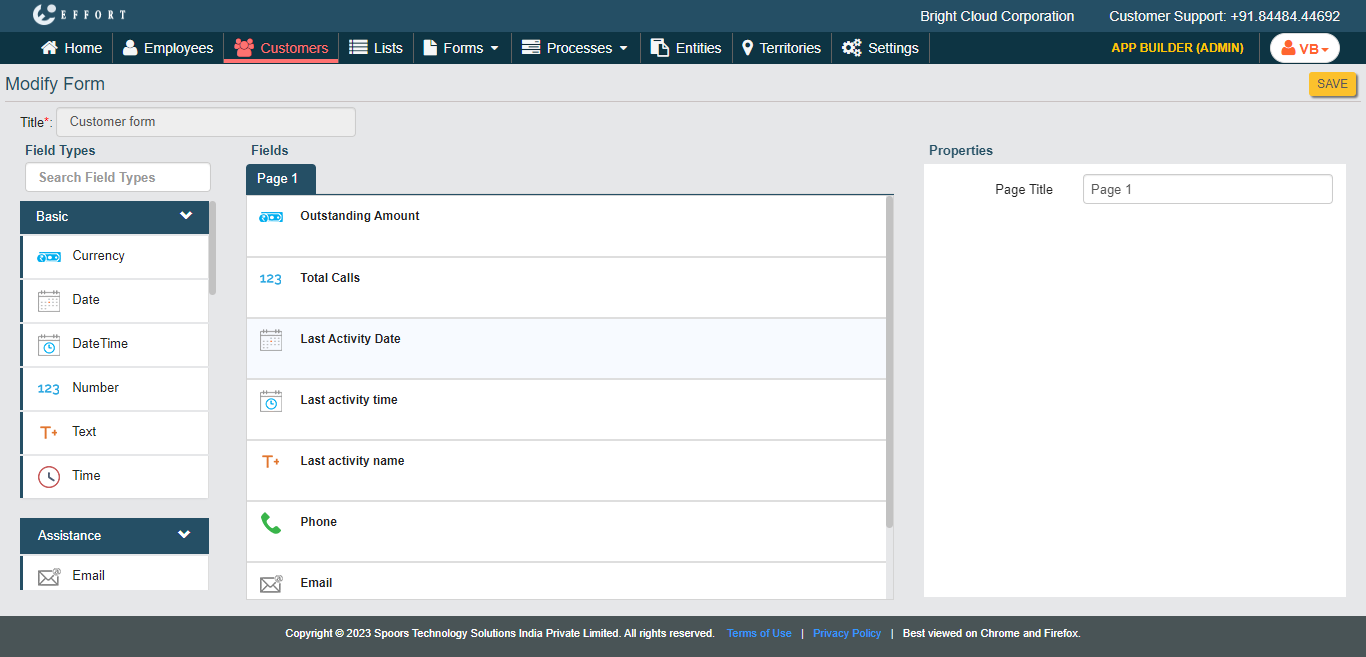The width and height of the screenshot is (1366, 657).
Task: Click the Currency field type icon
Action: coord(49,256)
